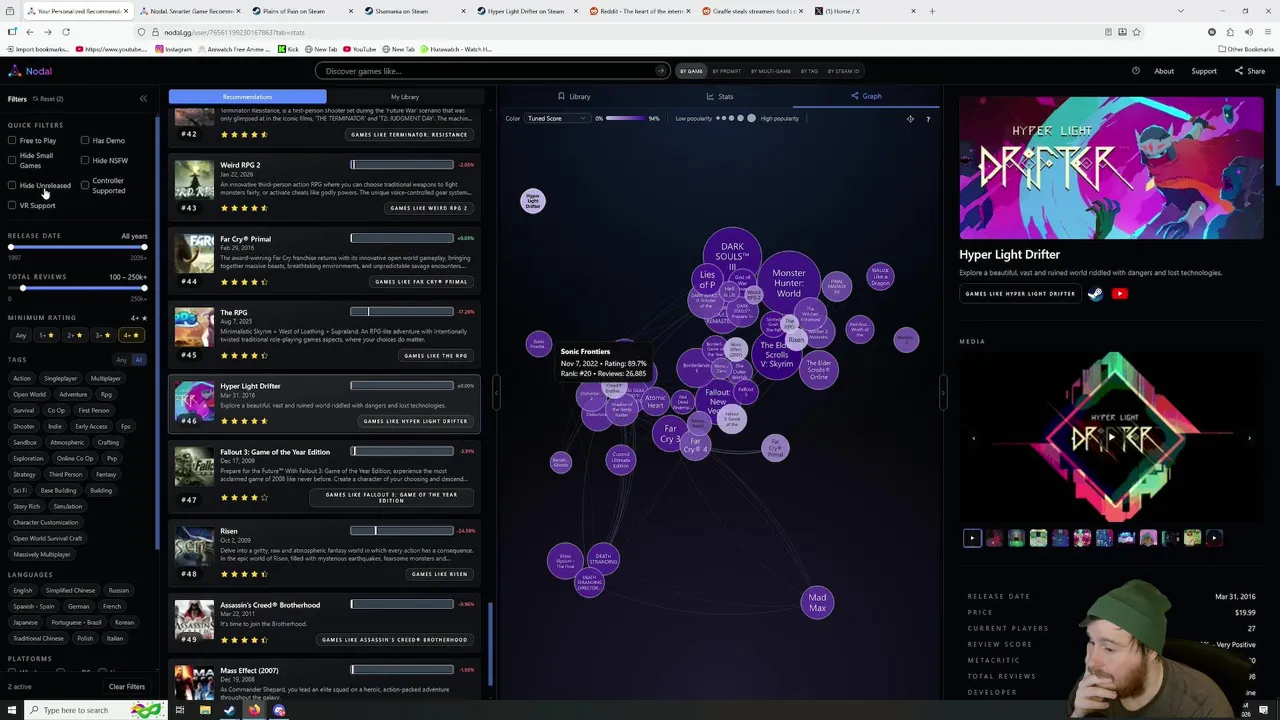Open the YouTube bookmark in bookmarks bar
The height and width of the screenshot is (720, 1280).
click(360, 49)
